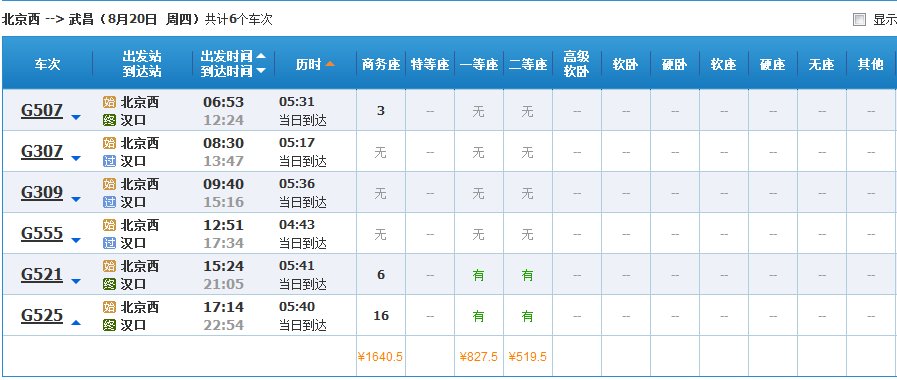Open train G307 link
The width and height of the screenshot is (897, 380).
[42, 152]
